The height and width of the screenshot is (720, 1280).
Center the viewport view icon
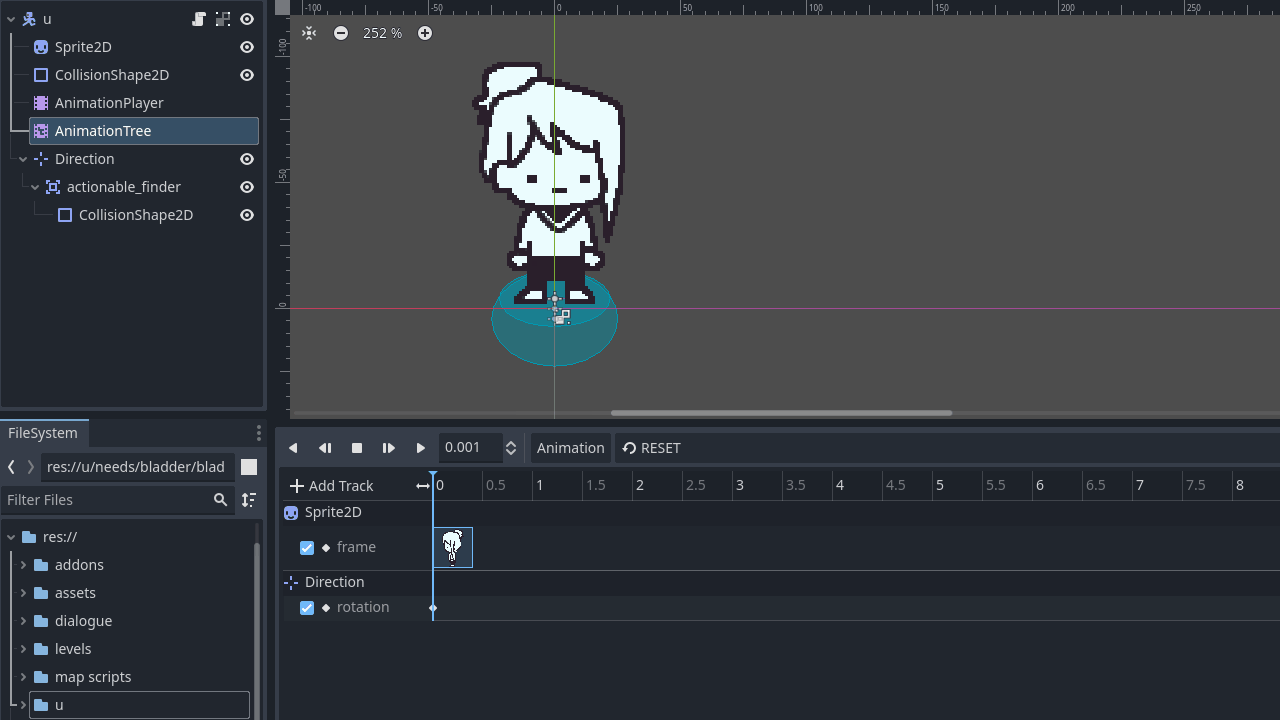click(x=309, y=33)
